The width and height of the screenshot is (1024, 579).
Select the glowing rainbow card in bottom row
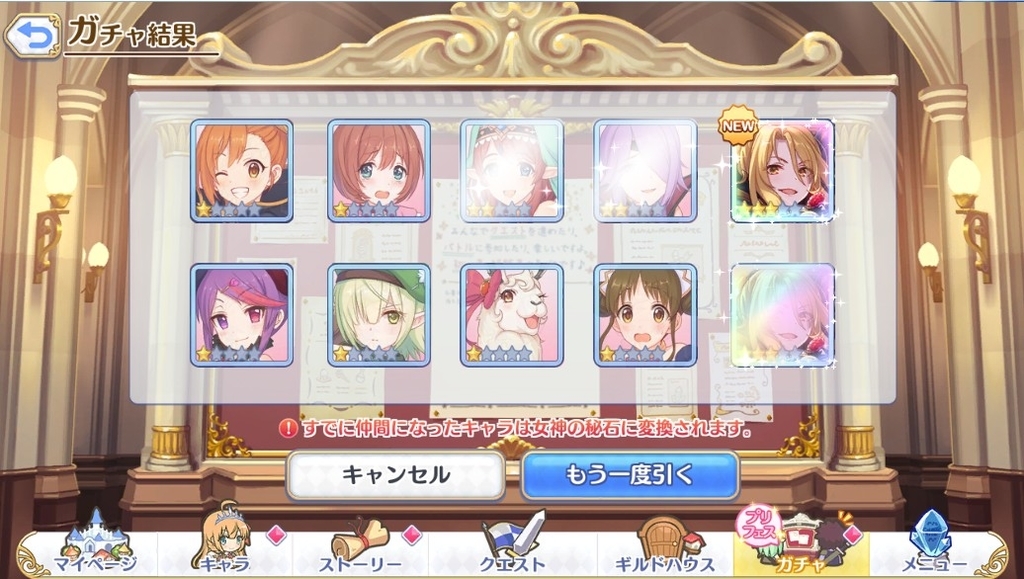(782, 315)
